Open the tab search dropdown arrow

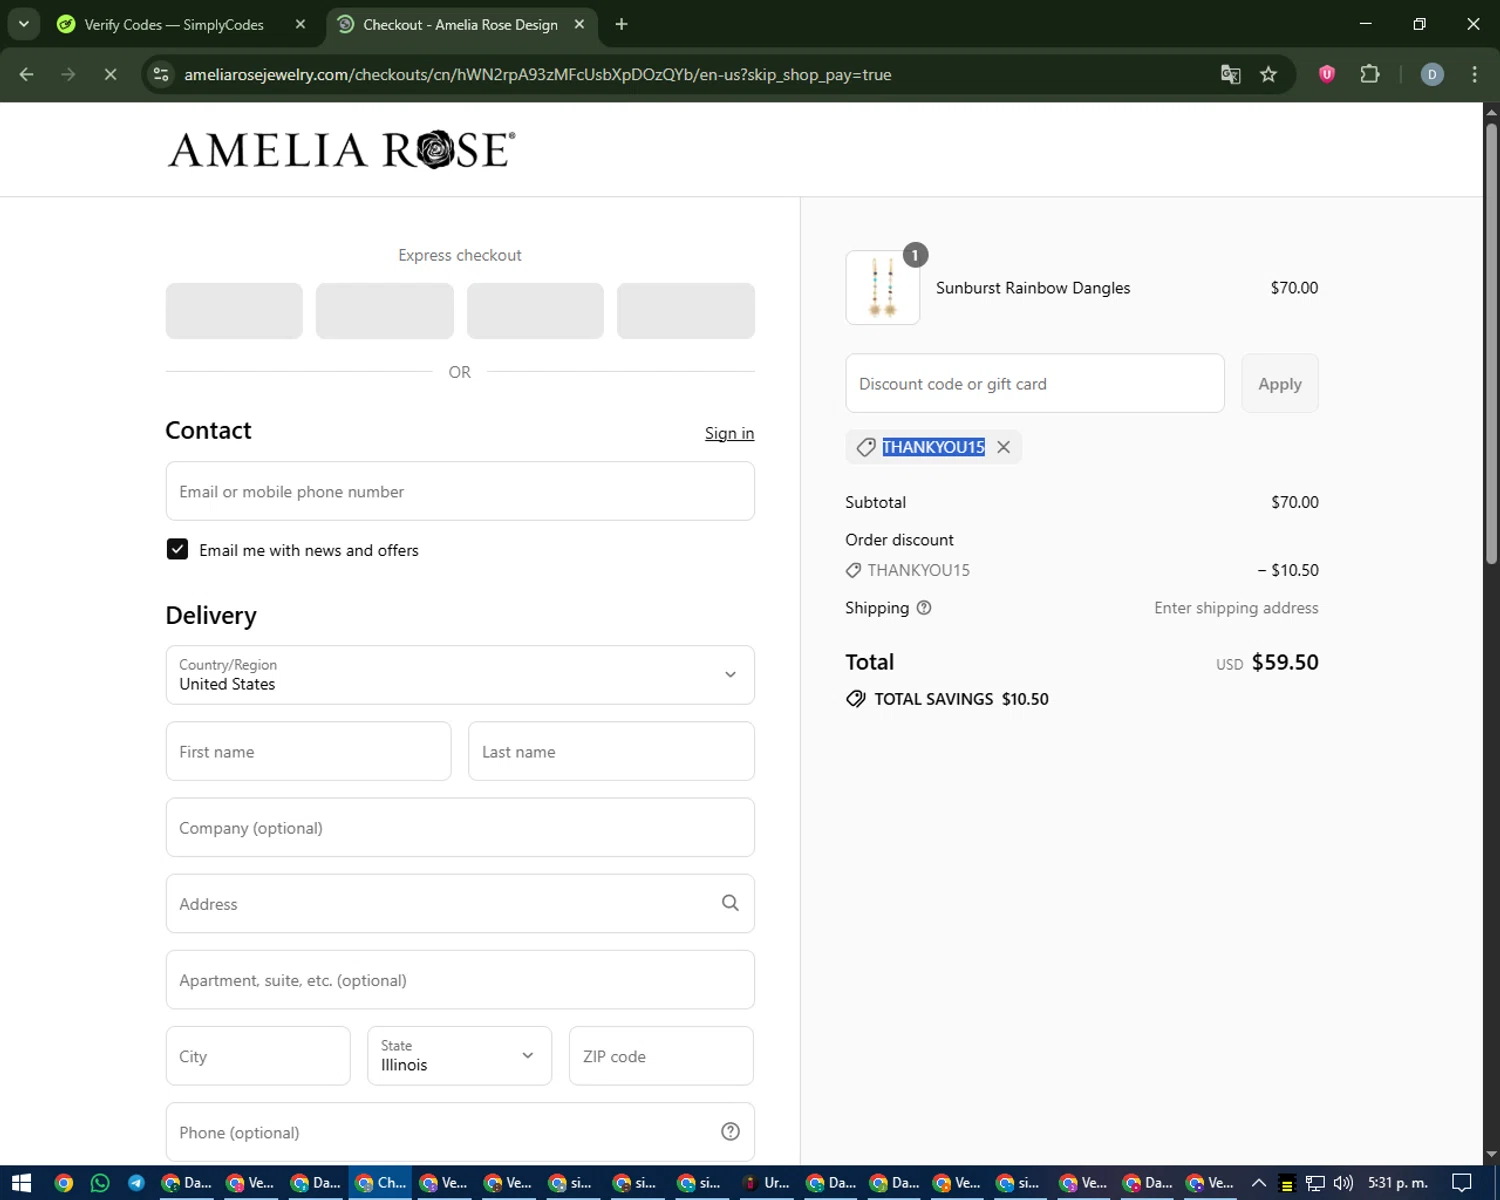point(23,24)
